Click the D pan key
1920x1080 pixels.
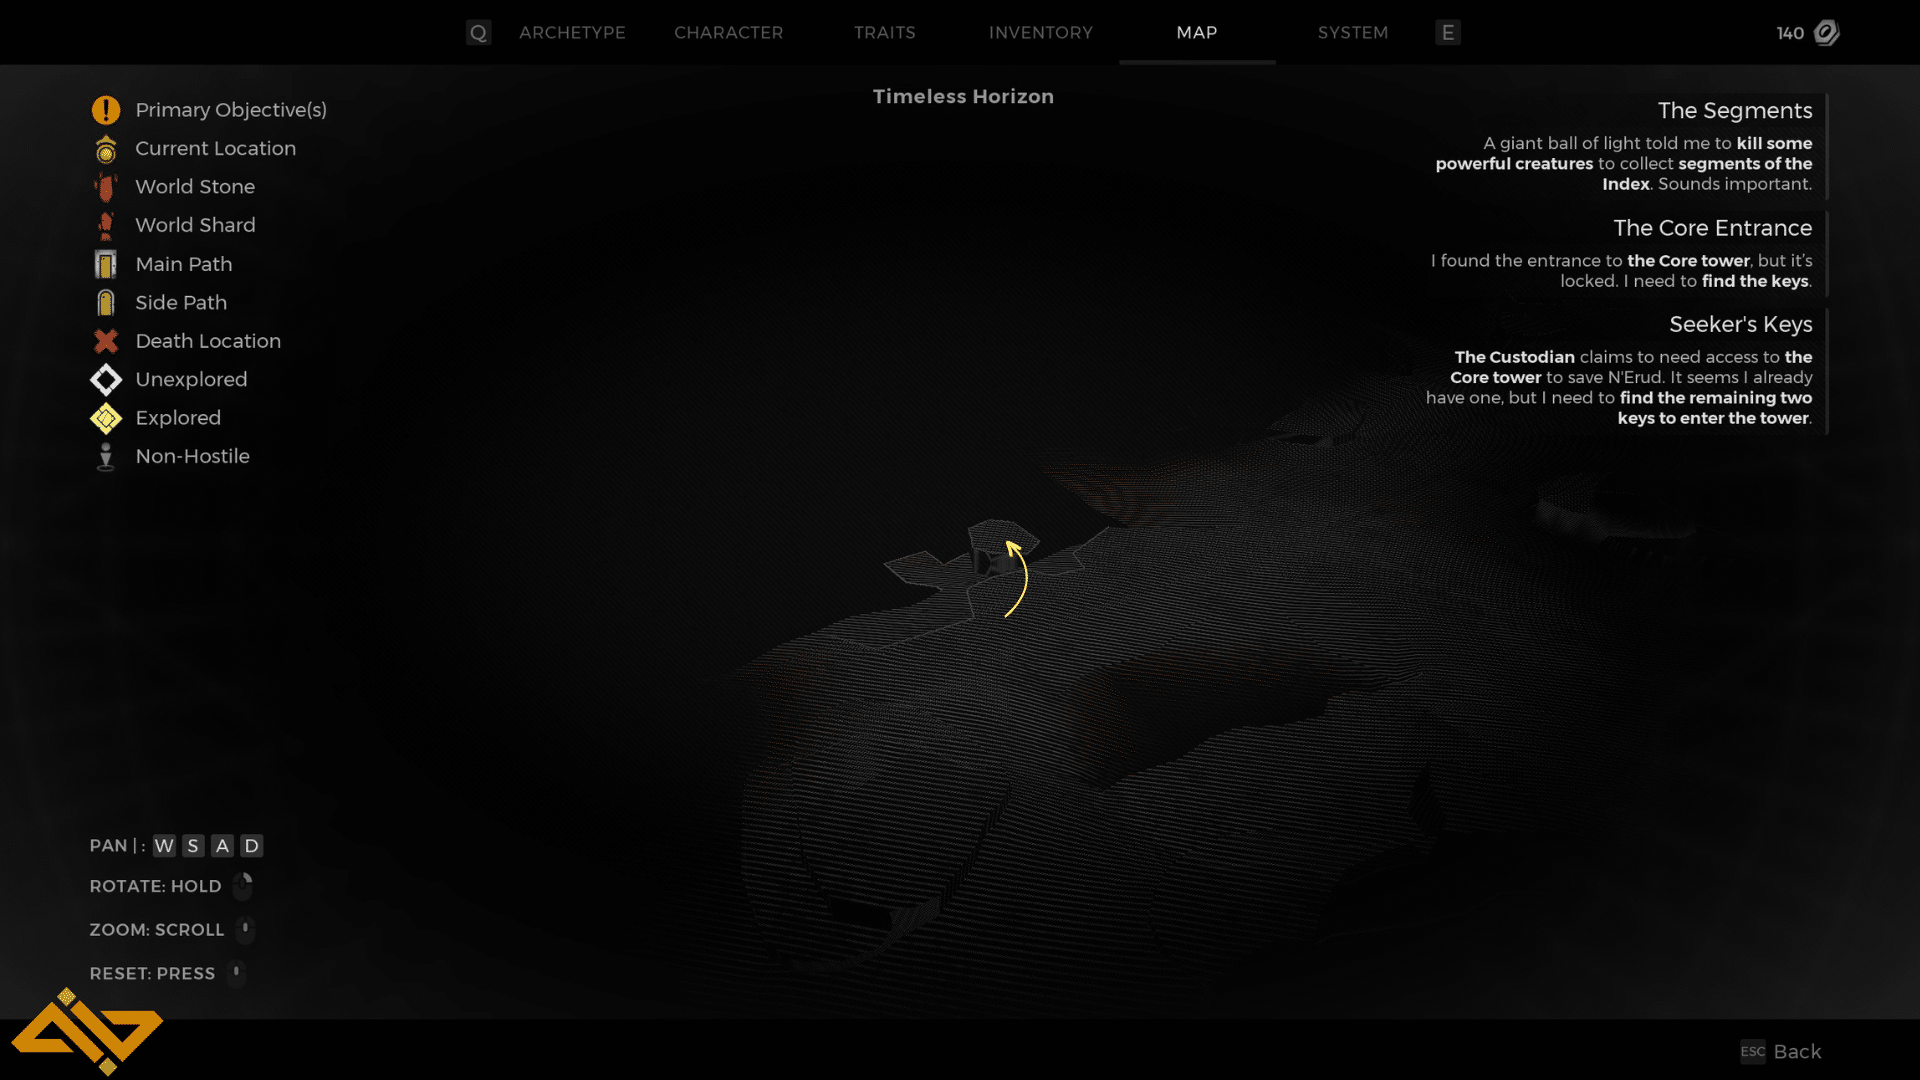(251, 846)
